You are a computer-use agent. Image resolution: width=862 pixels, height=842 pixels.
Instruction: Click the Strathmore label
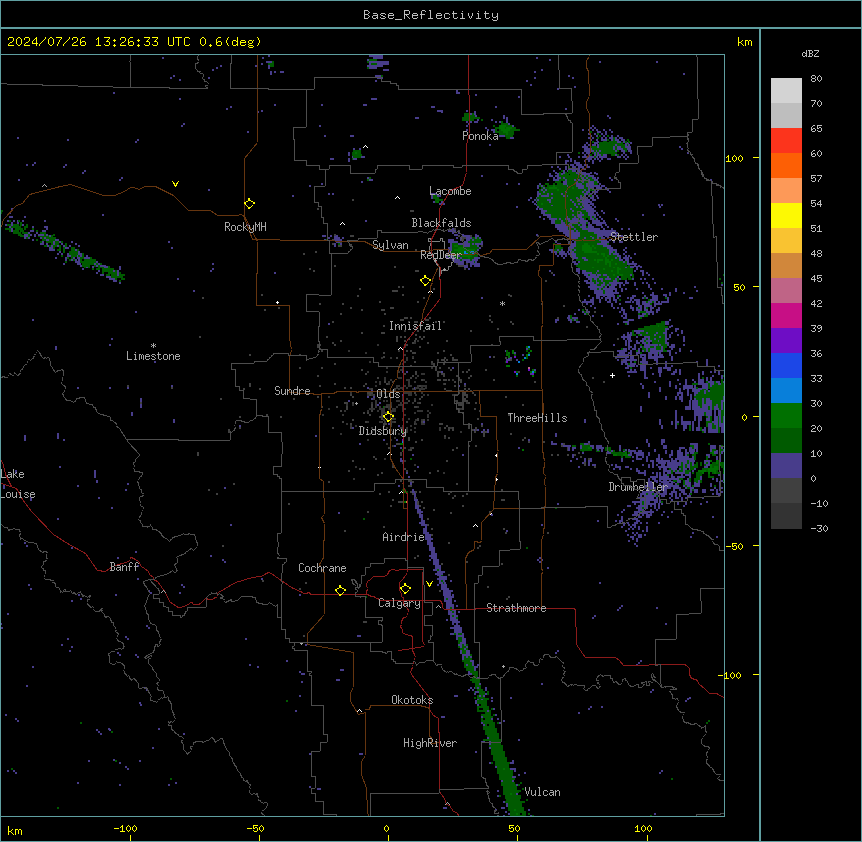(x=516, y=608)
